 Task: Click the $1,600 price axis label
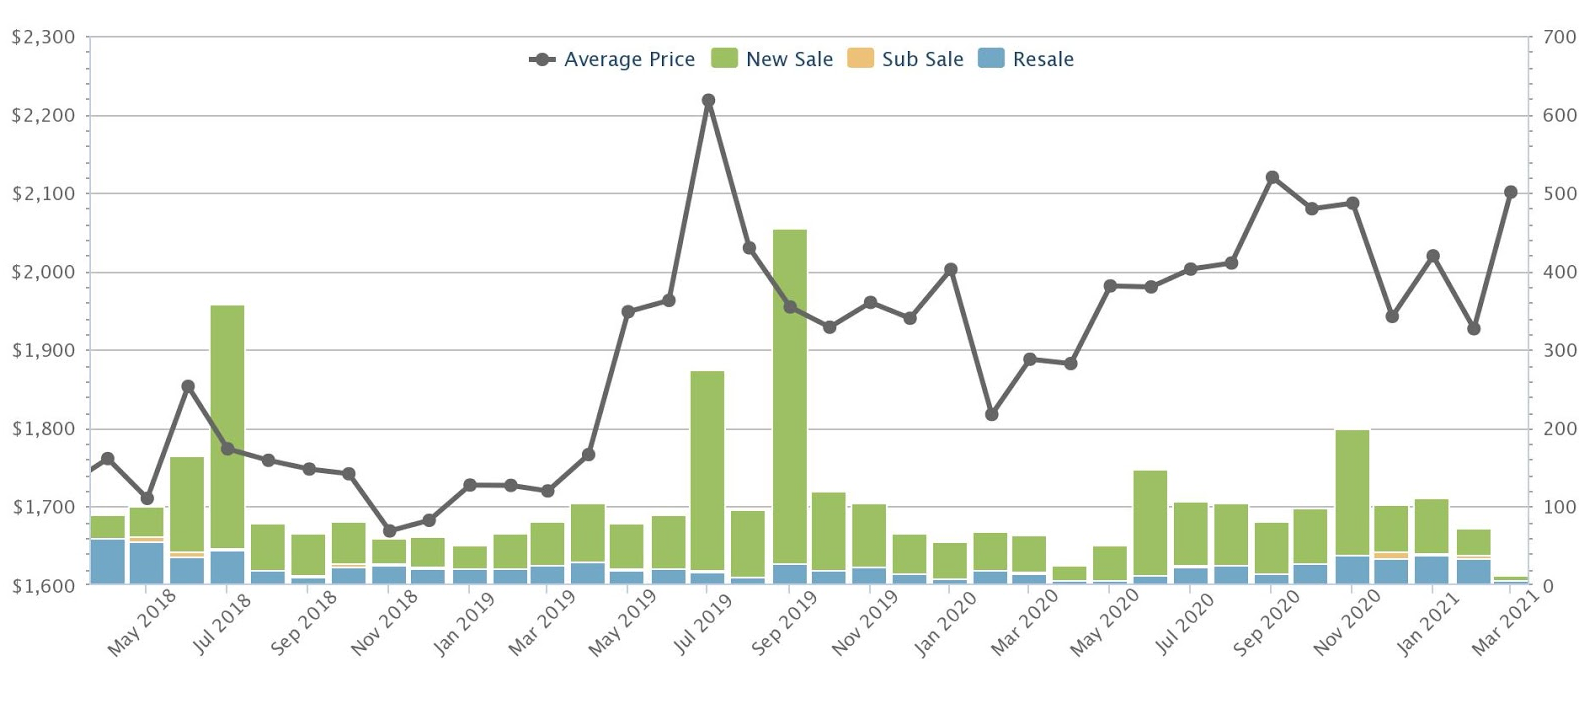[x=43, y=585]
